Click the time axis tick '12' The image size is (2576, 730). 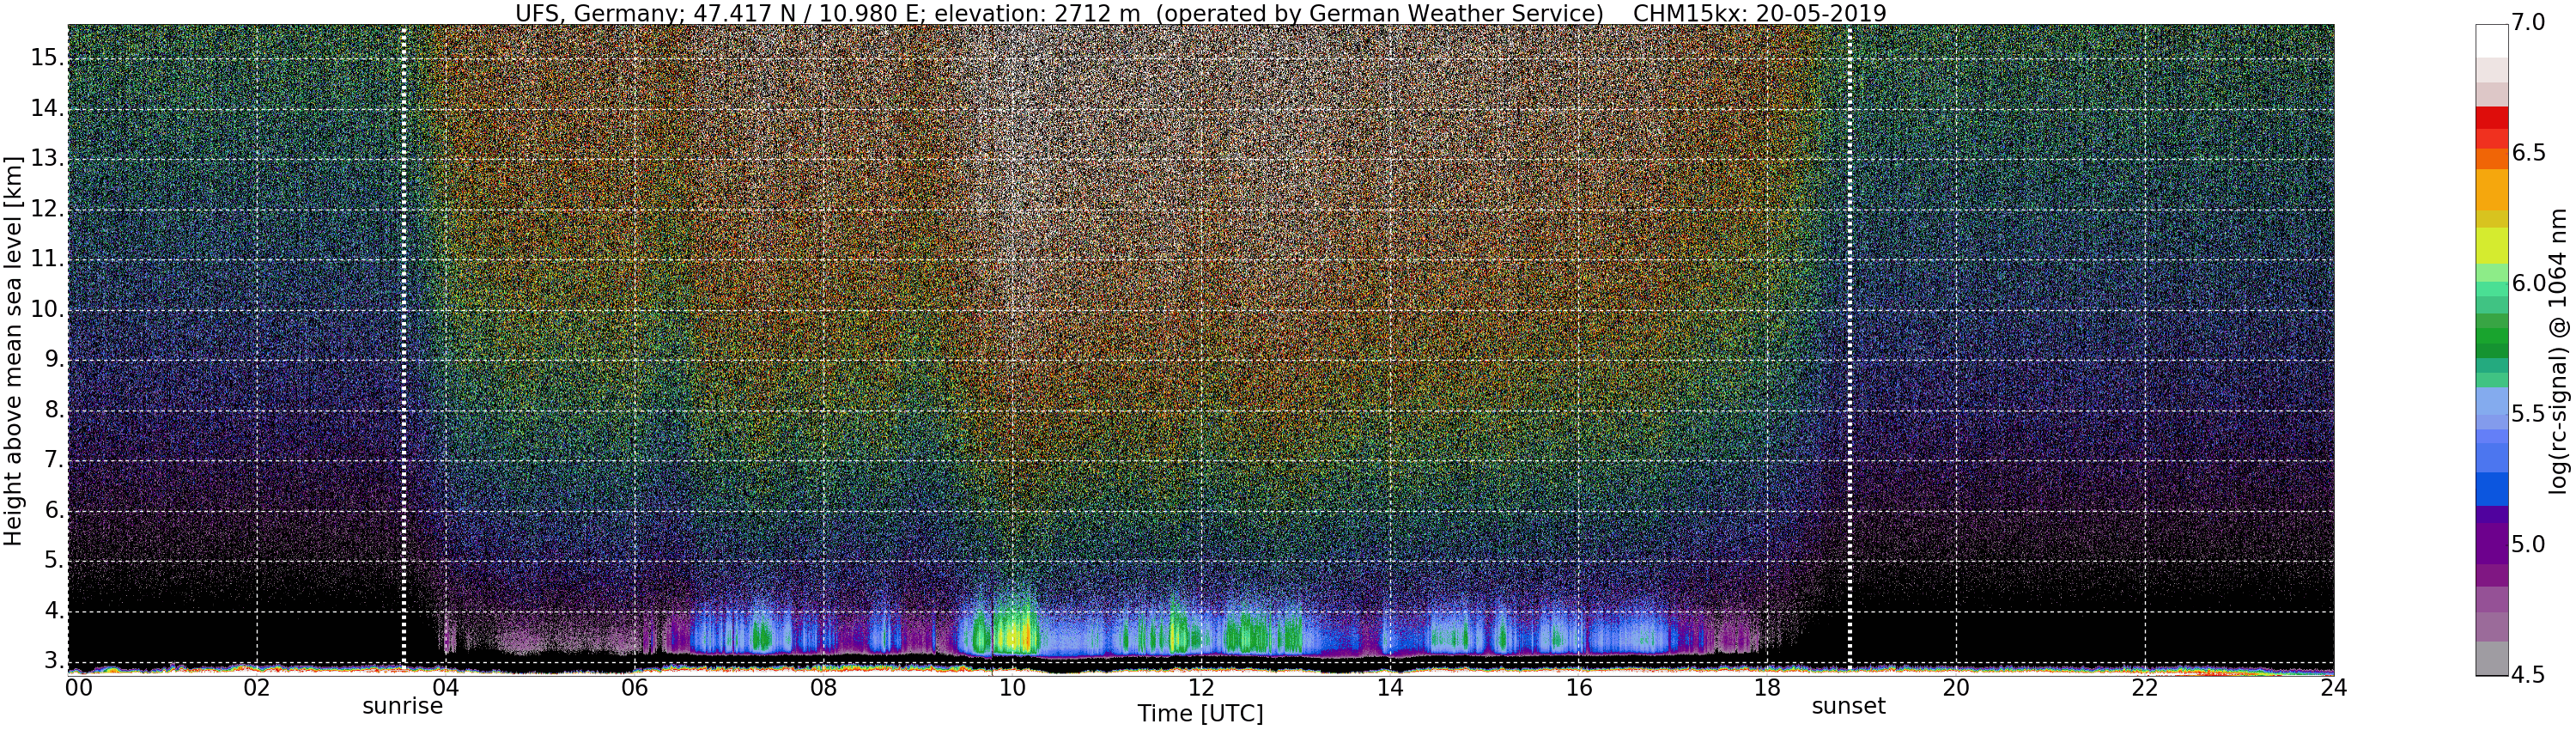pyautogui.click(x=1201, y=688)
